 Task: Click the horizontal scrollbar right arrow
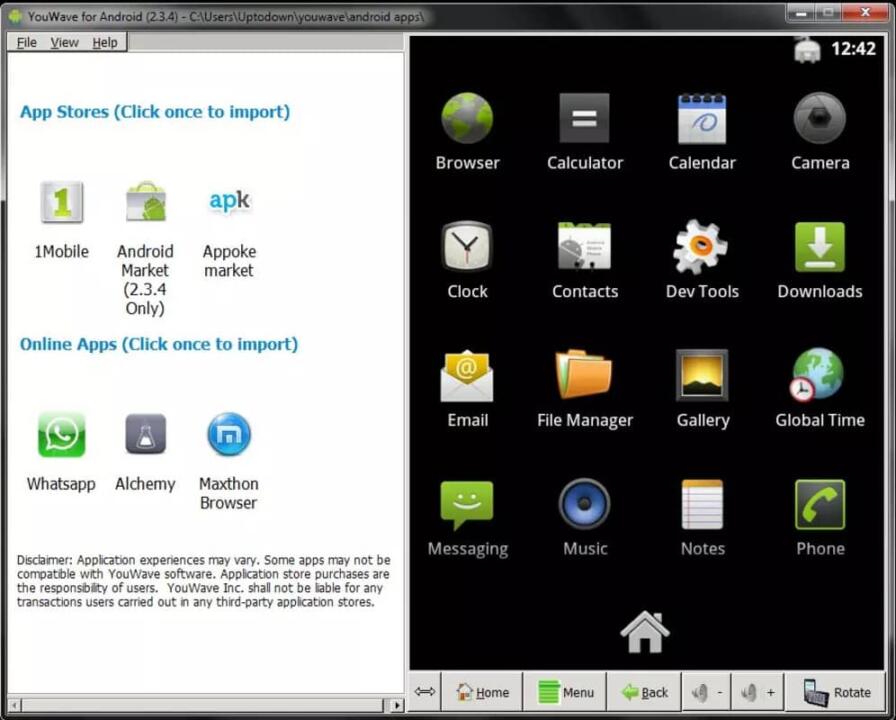point(397,705)
